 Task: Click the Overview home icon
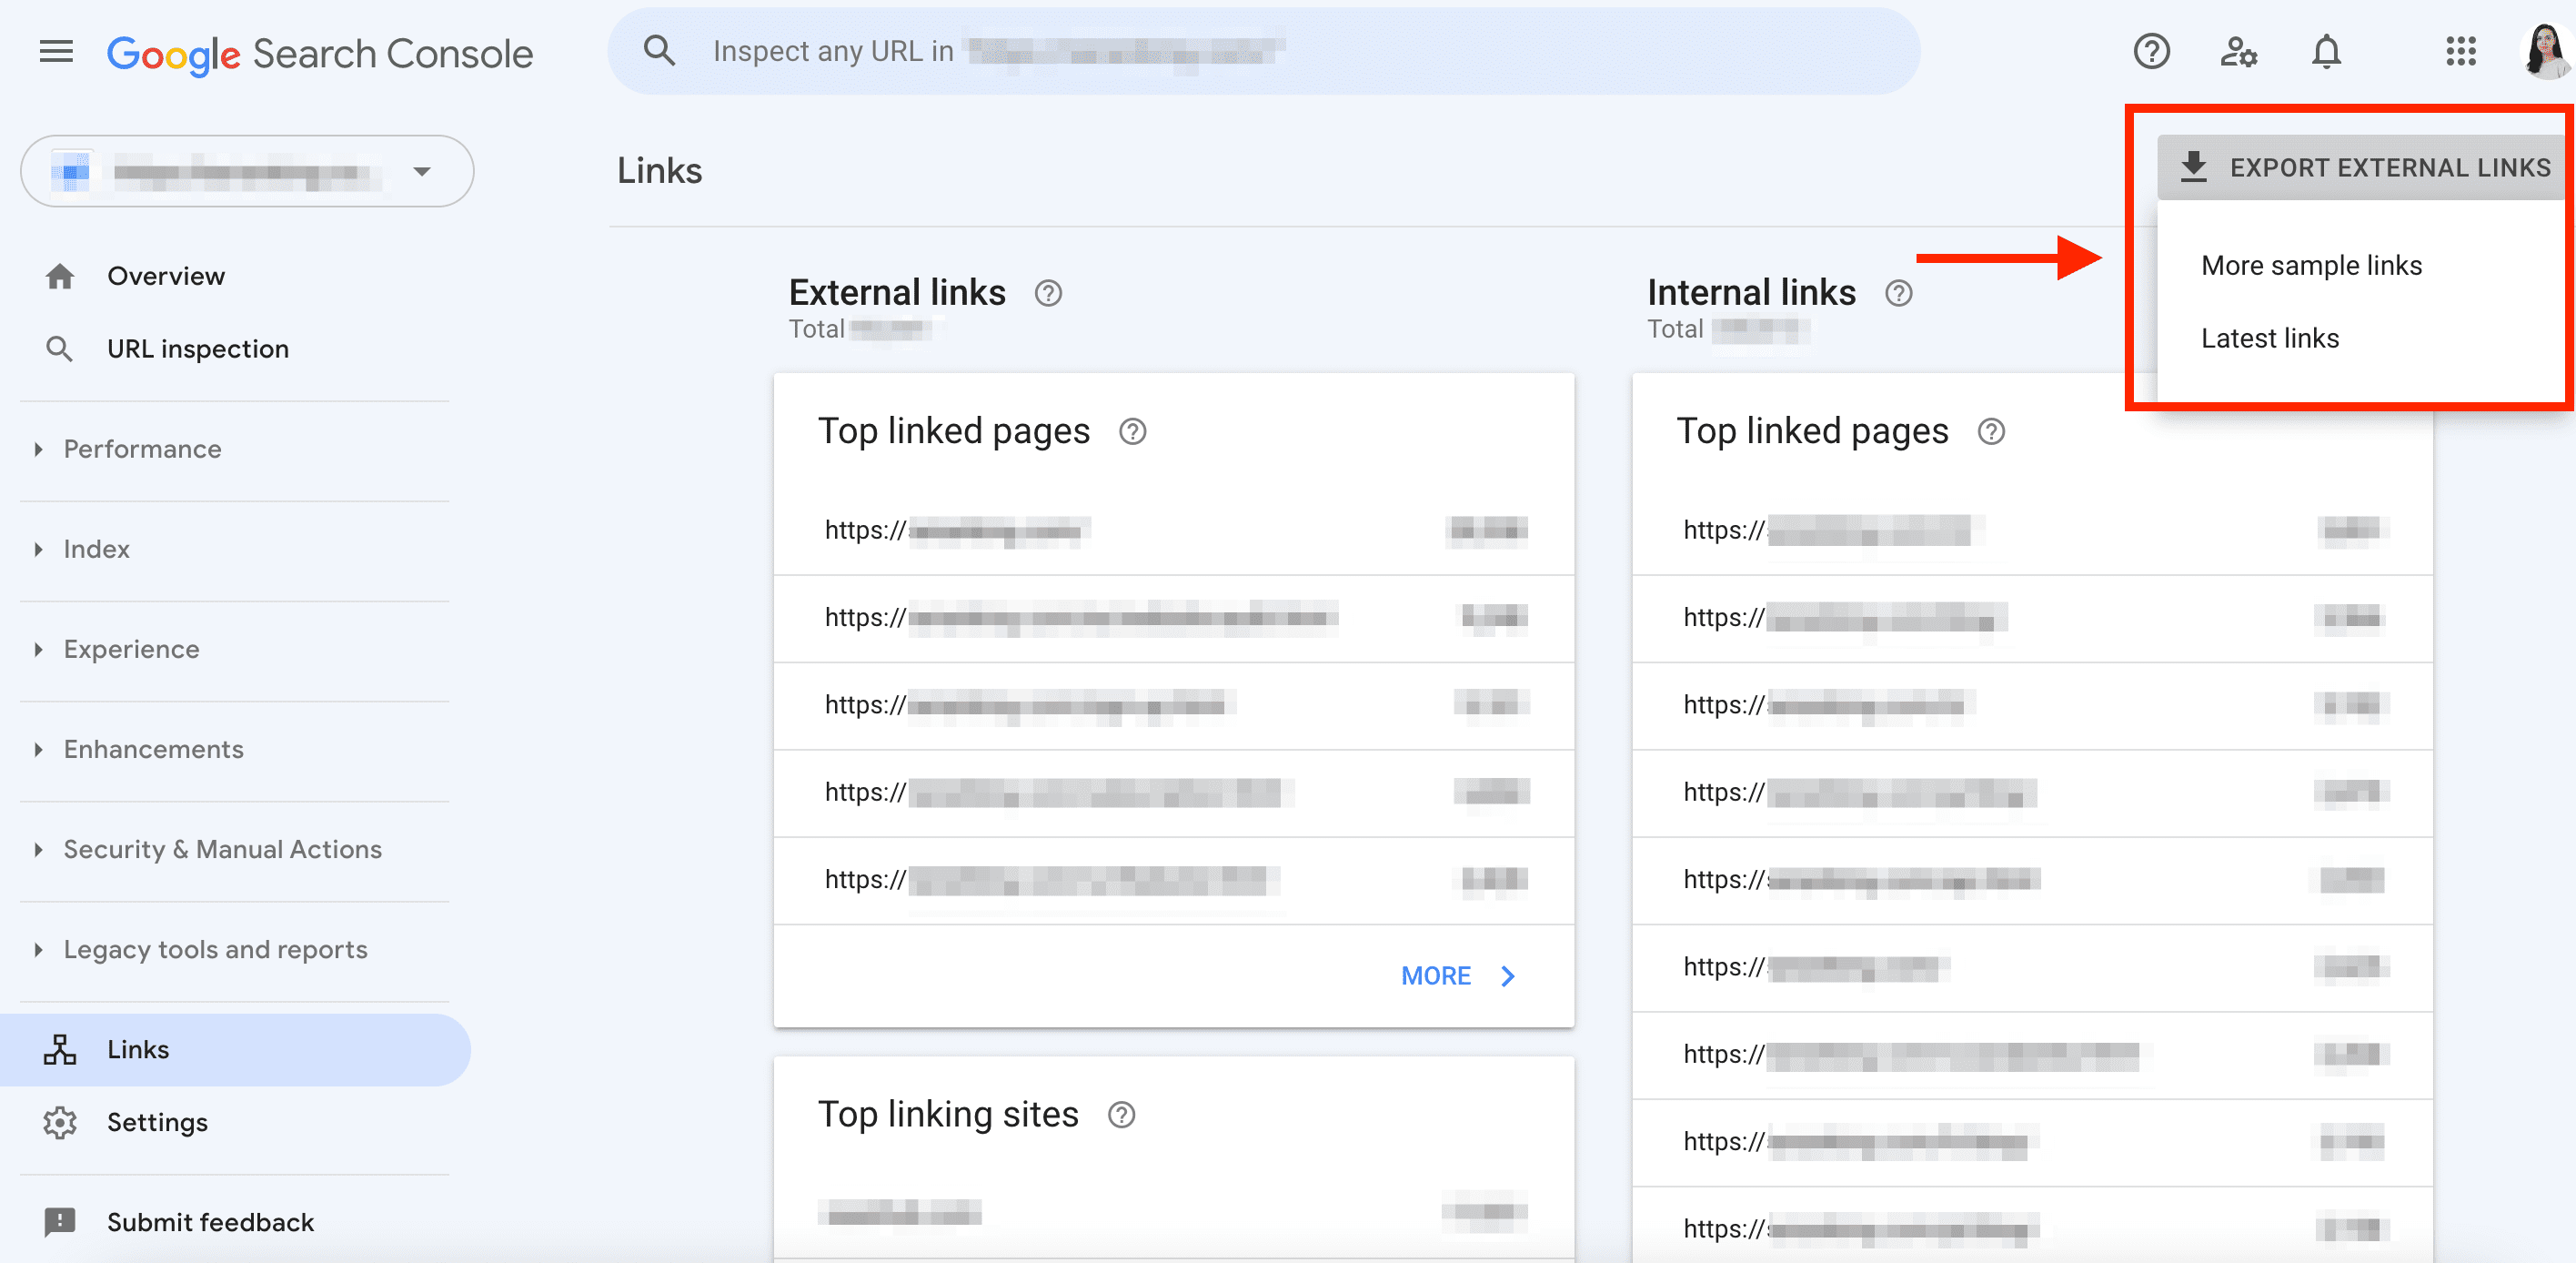60,276
